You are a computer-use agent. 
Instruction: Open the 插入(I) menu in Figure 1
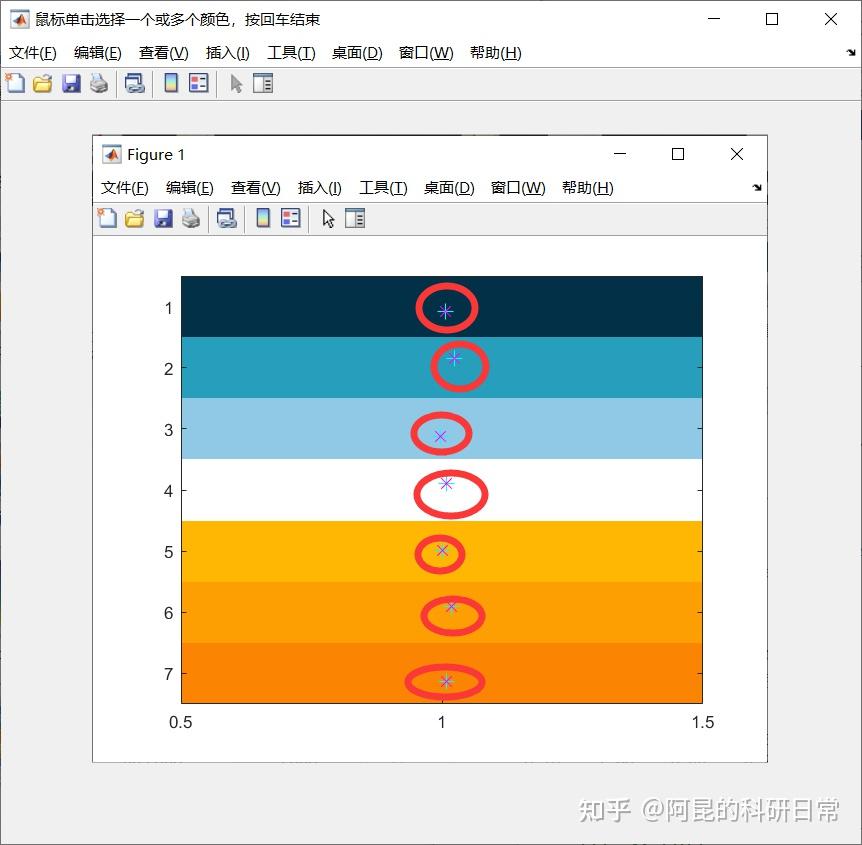click(x=319, y=187)
